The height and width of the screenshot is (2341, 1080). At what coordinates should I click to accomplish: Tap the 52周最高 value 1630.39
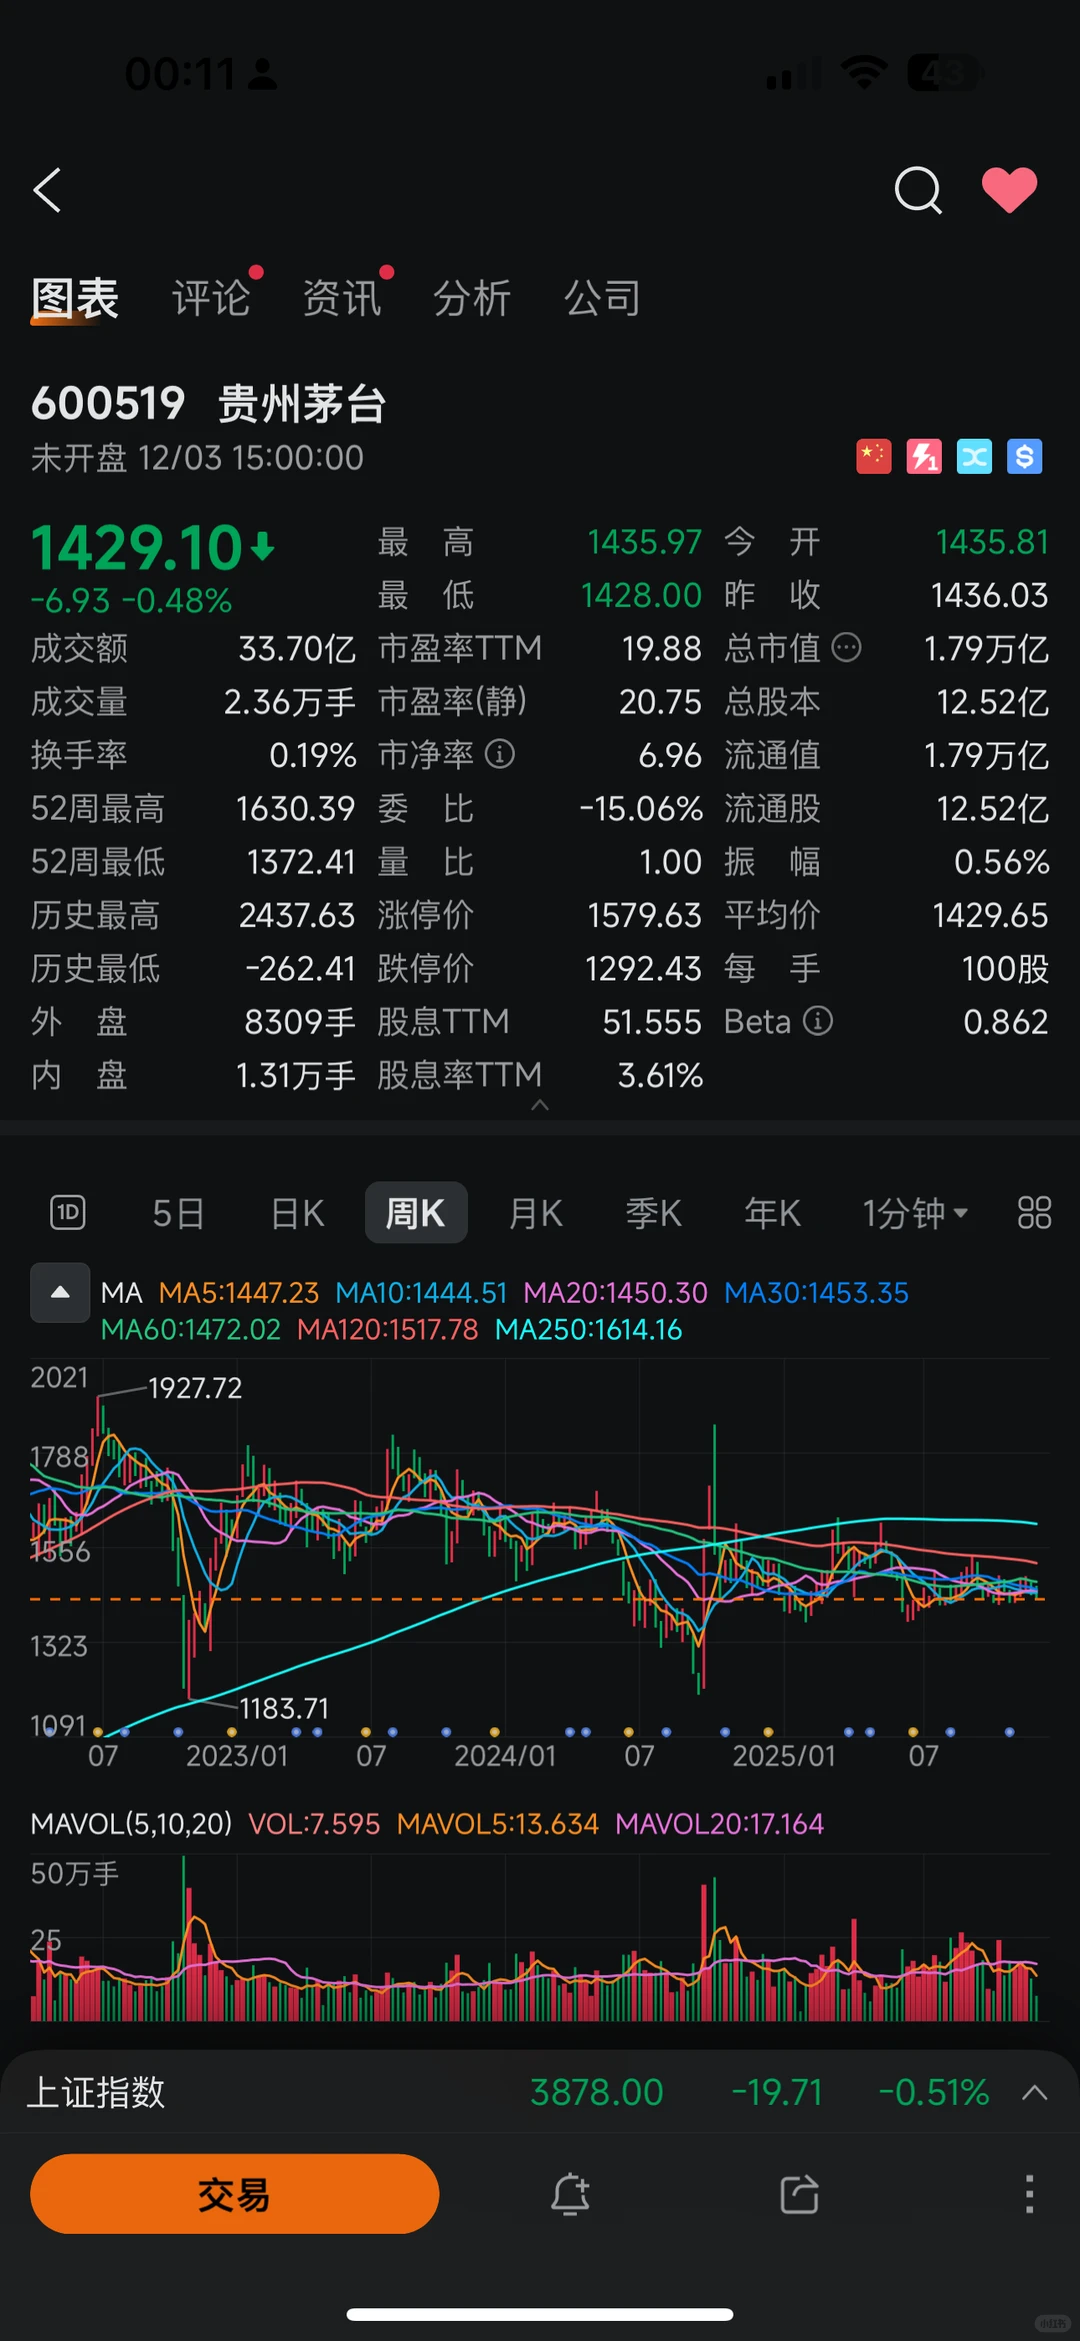click(296, 808)
